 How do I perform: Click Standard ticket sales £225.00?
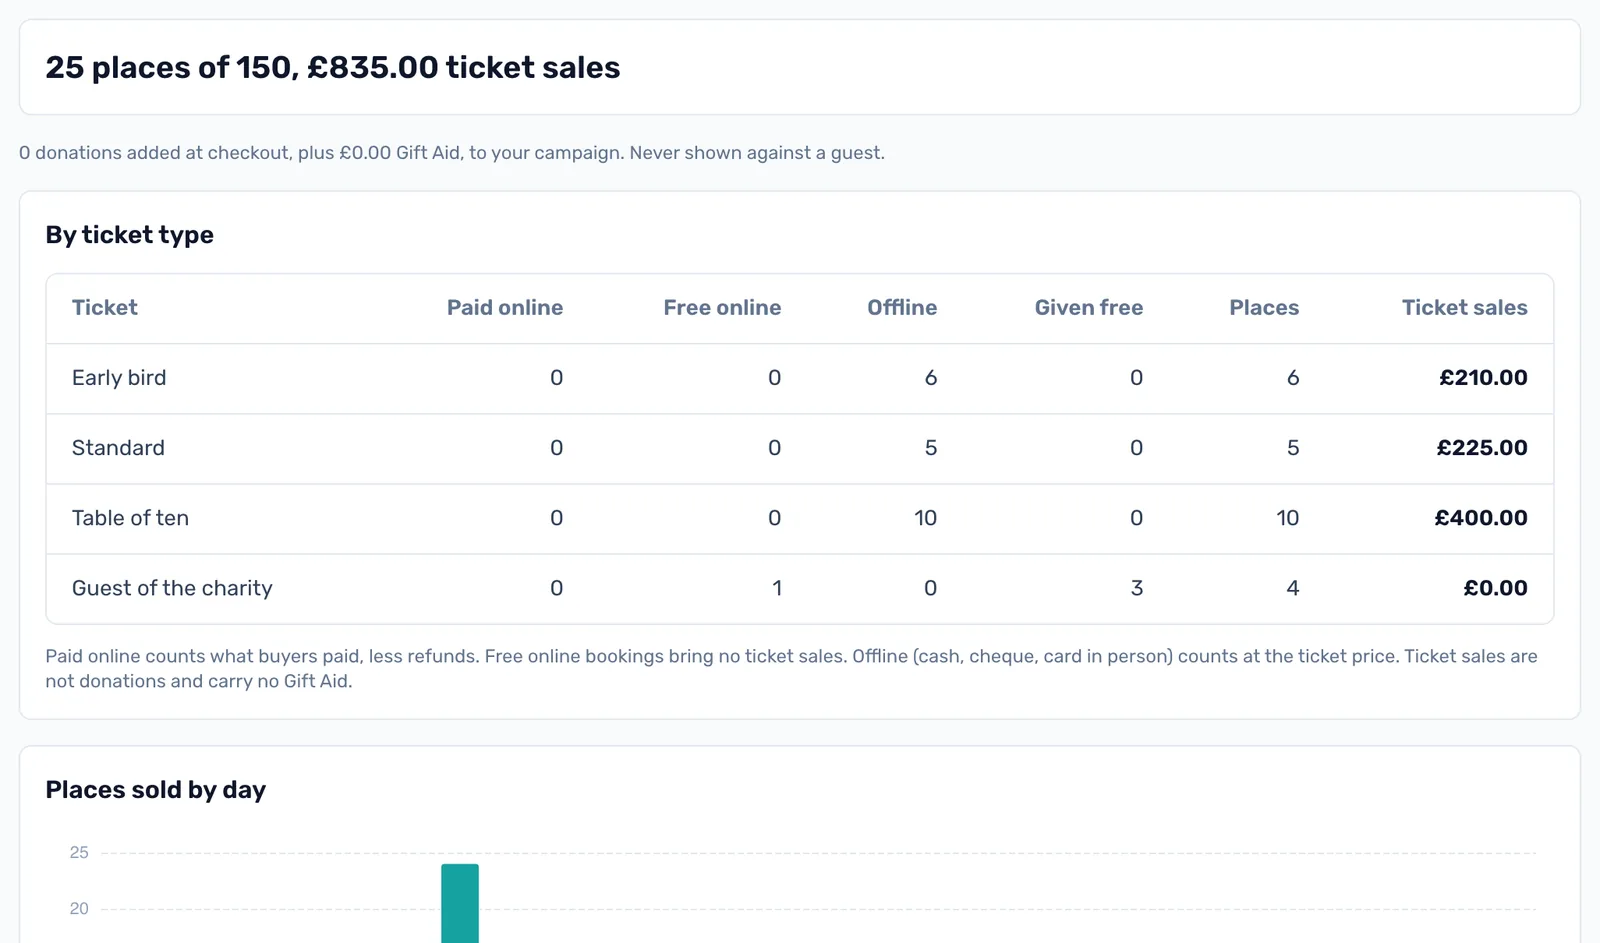point(1482,448)
